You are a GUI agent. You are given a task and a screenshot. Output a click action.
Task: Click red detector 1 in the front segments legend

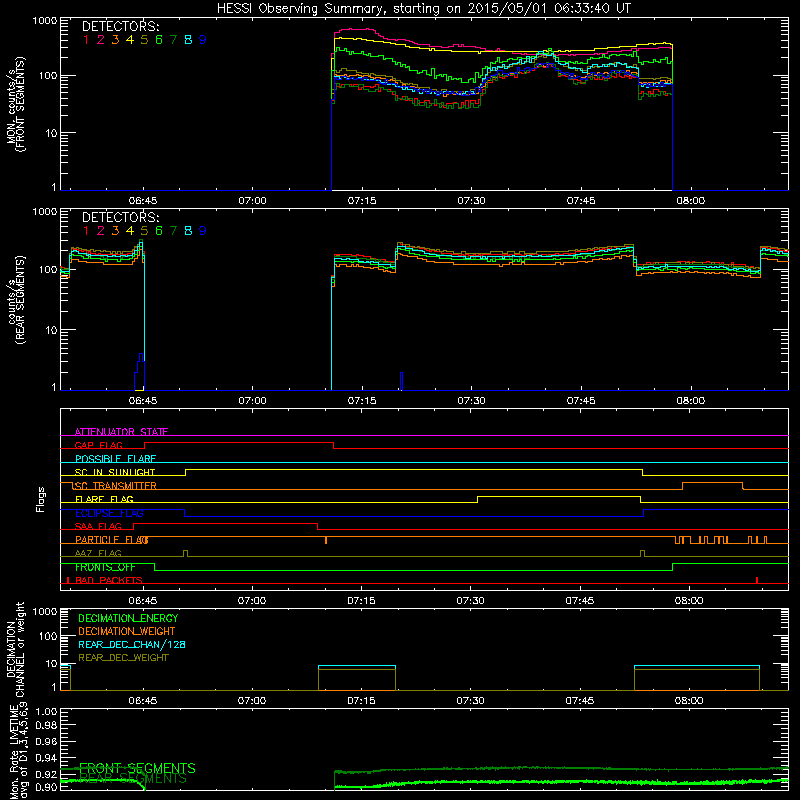[x=86, y=40]
